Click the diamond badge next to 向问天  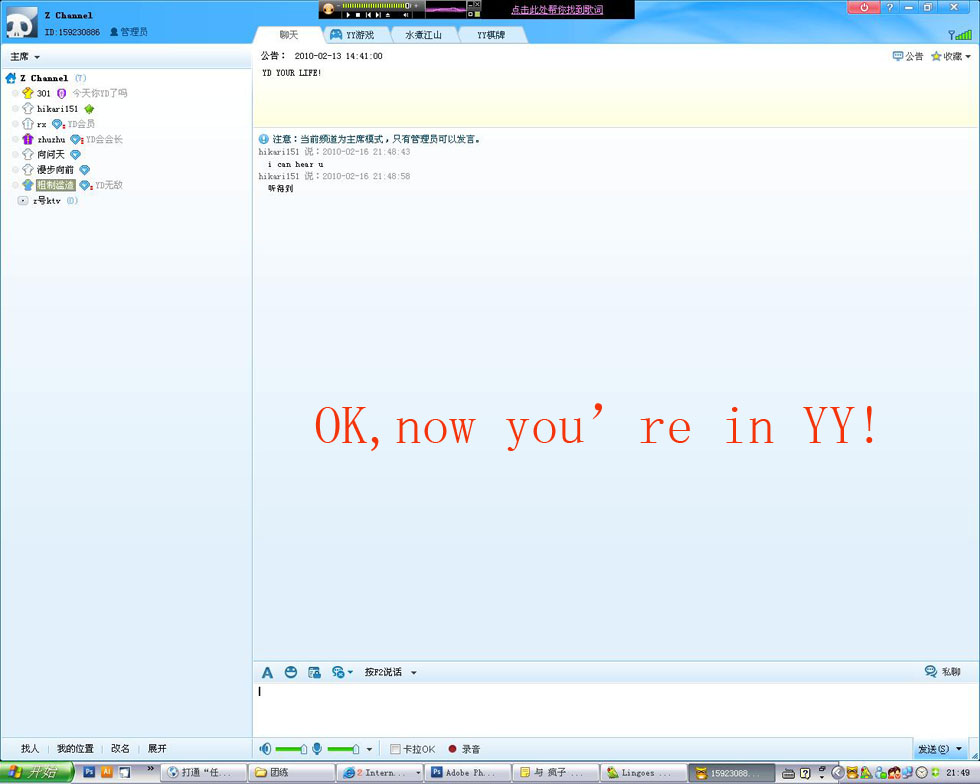pyautogui.click(x=75, y=154)
